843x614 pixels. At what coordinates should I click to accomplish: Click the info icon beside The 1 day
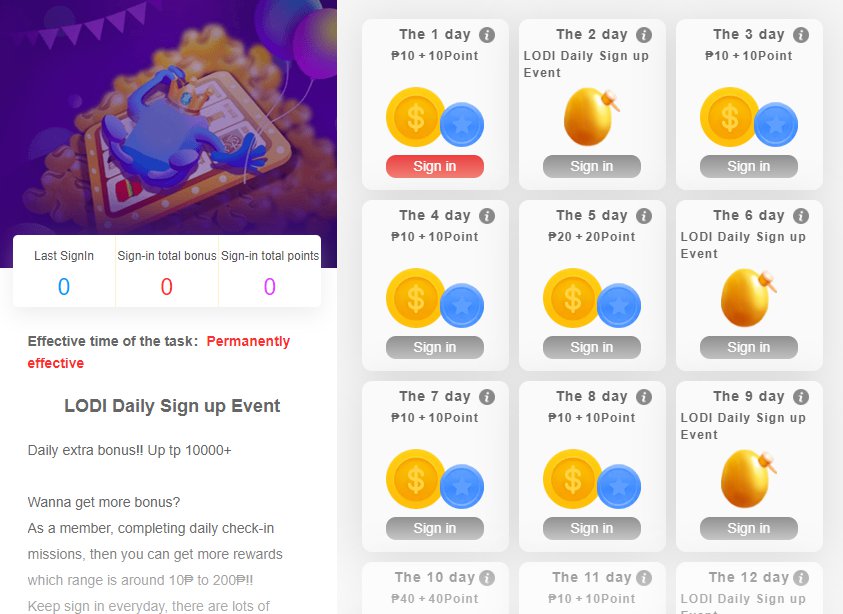point(487,35)
